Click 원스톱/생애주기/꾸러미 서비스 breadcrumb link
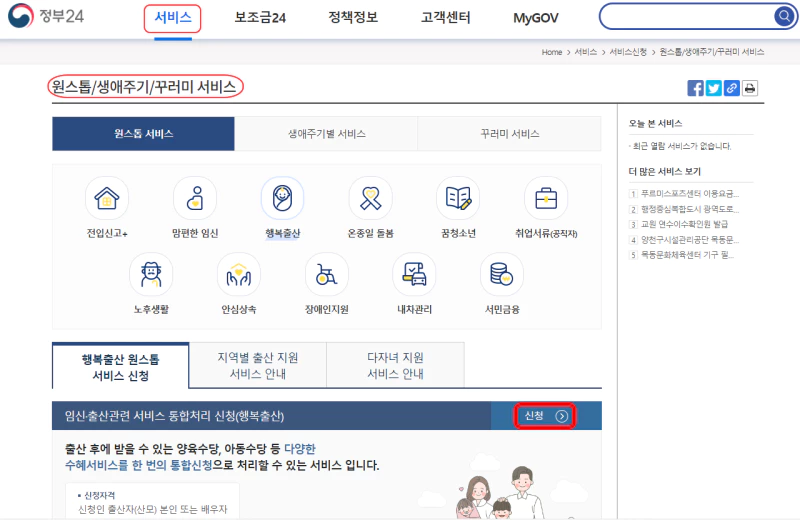 (712, 52)
